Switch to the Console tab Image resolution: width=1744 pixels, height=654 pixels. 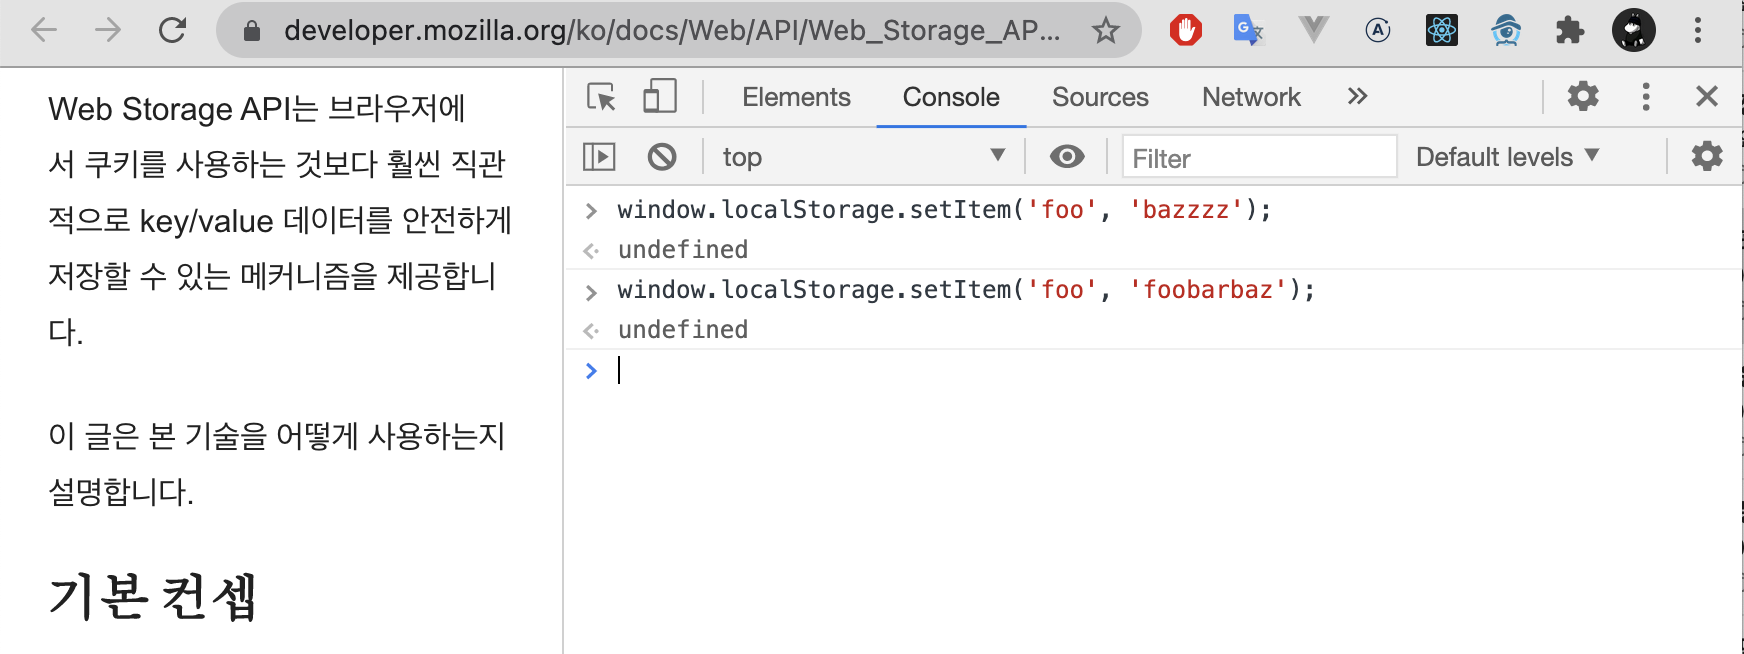(x=951, y=97)
